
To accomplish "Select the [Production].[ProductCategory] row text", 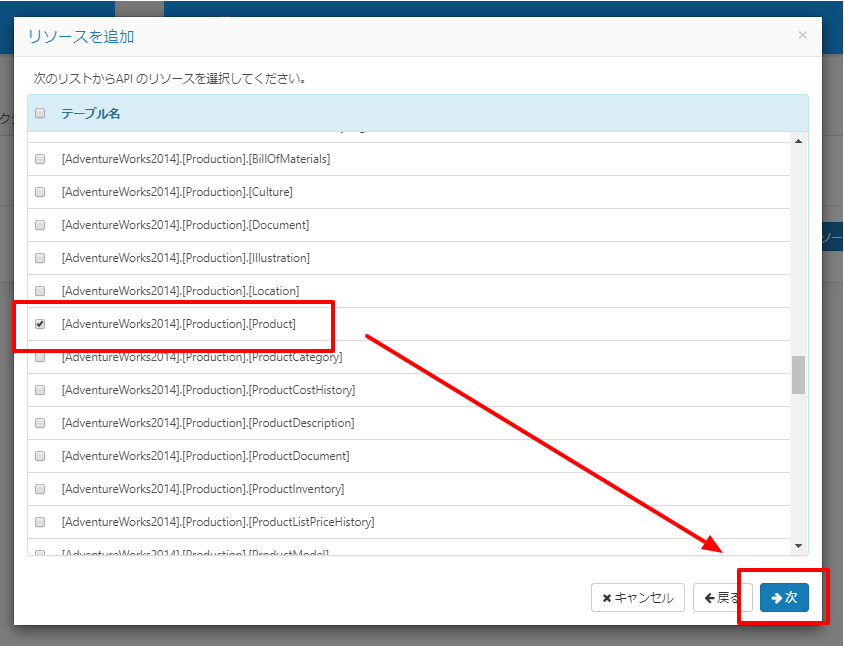I will [202, 357].
